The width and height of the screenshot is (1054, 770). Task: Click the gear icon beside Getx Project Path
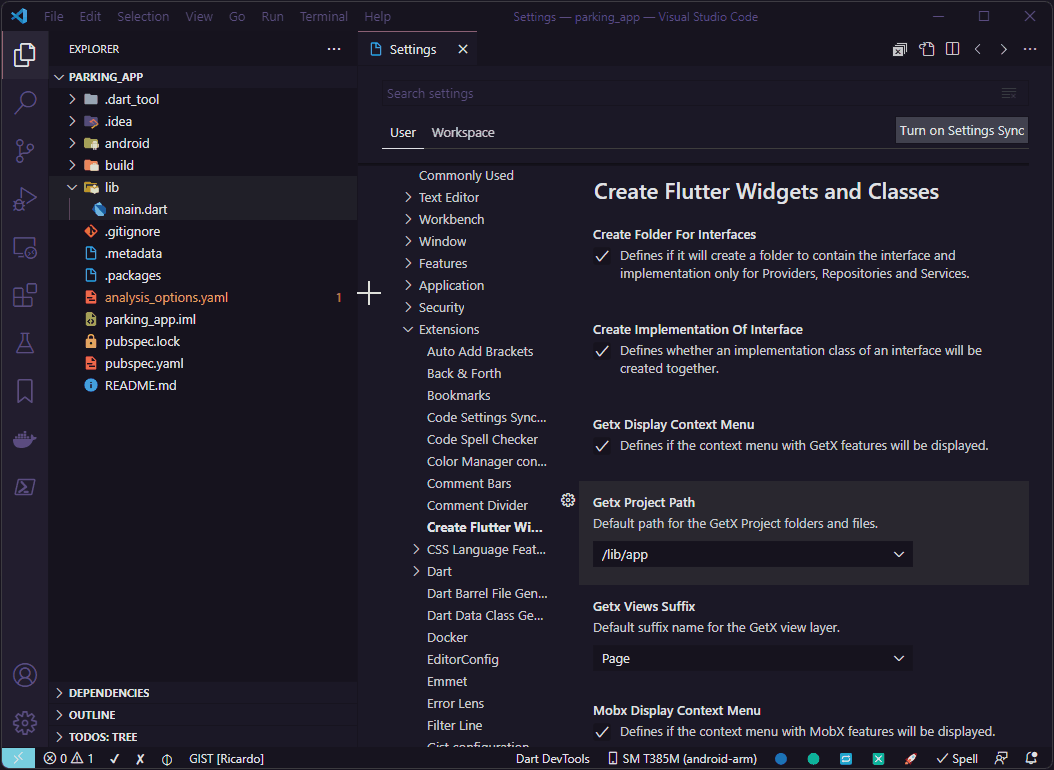coord(568,500)
